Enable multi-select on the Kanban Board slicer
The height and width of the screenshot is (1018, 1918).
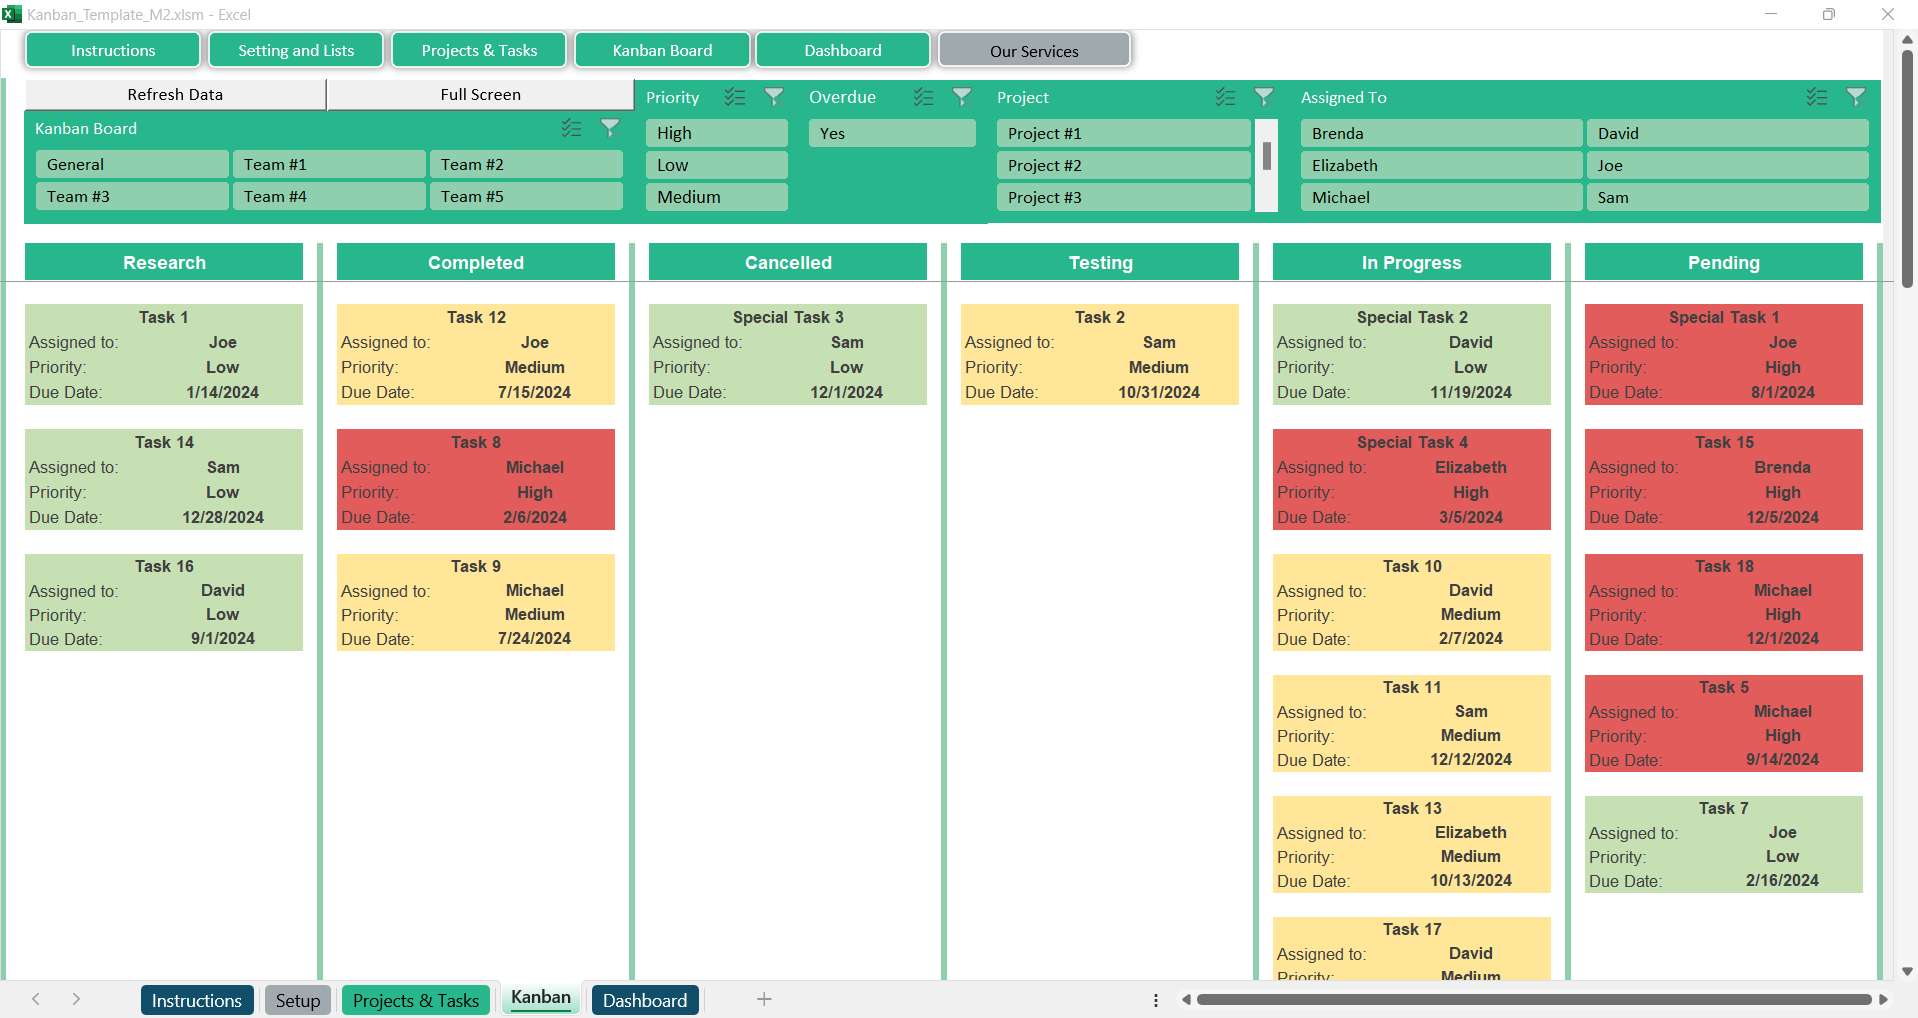coord(571,128)
